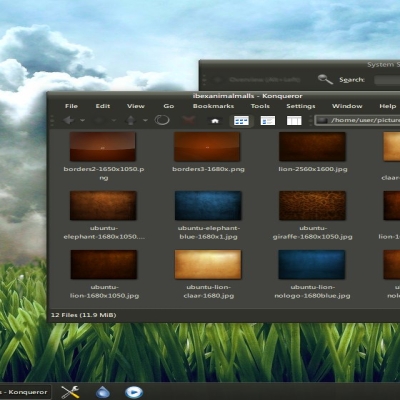
Task: Click the borders3-1680x.png file name
Action: (208, 169)
